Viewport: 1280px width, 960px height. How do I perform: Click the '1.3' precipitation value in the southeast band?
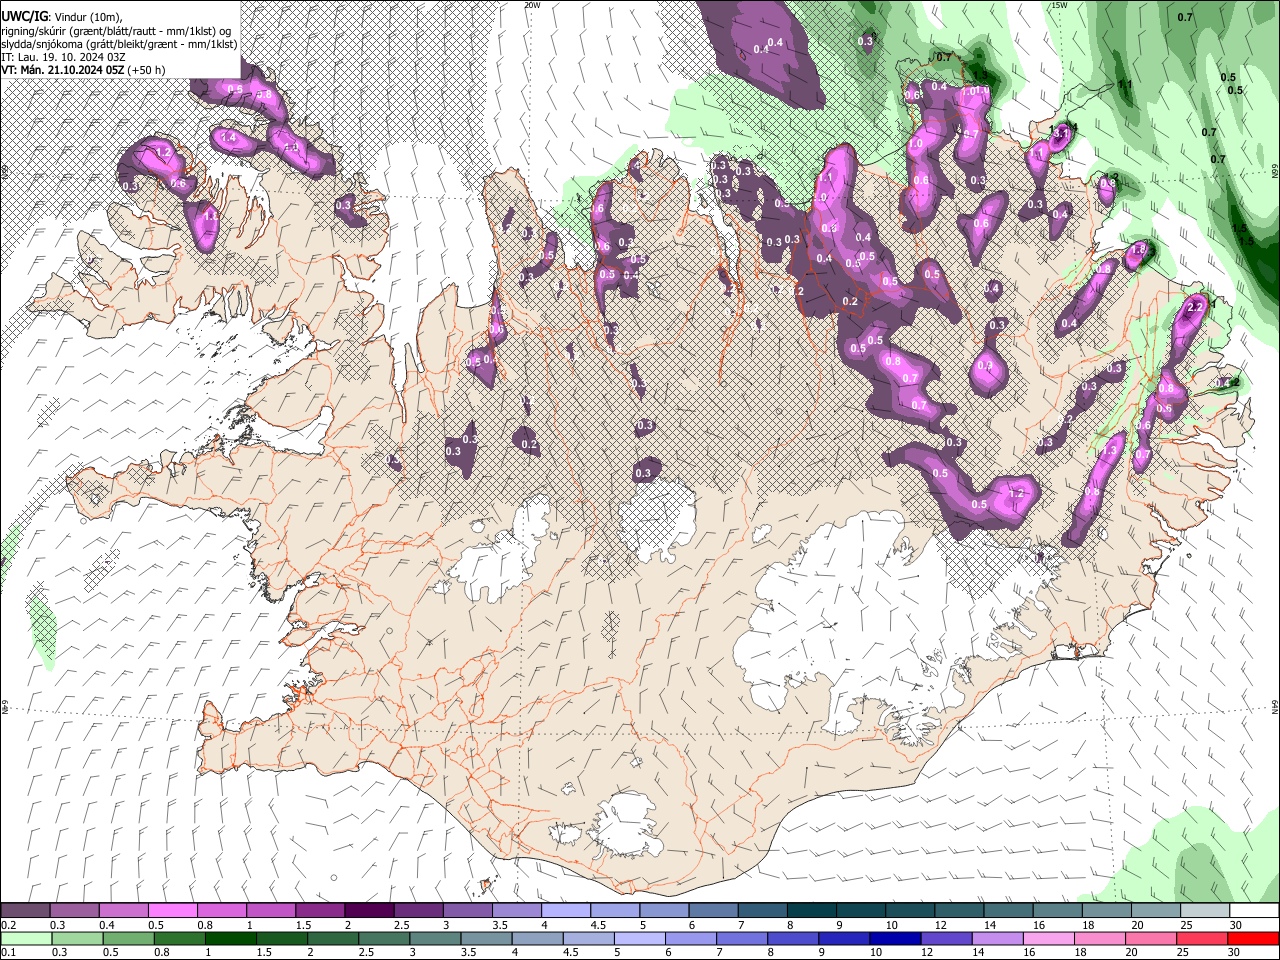(x=1108, y=452)
